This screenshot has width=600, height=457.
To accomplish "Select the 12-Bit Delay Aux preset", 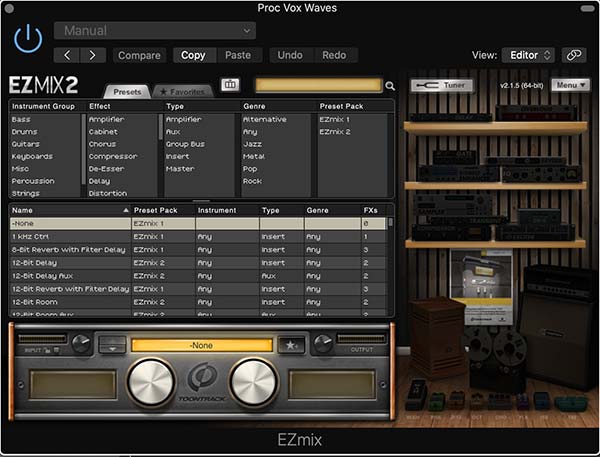I will pos(198,276).
